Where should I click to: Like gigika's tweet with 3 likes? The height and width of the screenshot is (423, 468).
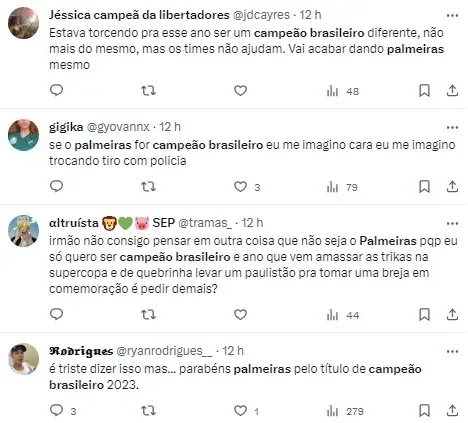(x=247, y=187)
